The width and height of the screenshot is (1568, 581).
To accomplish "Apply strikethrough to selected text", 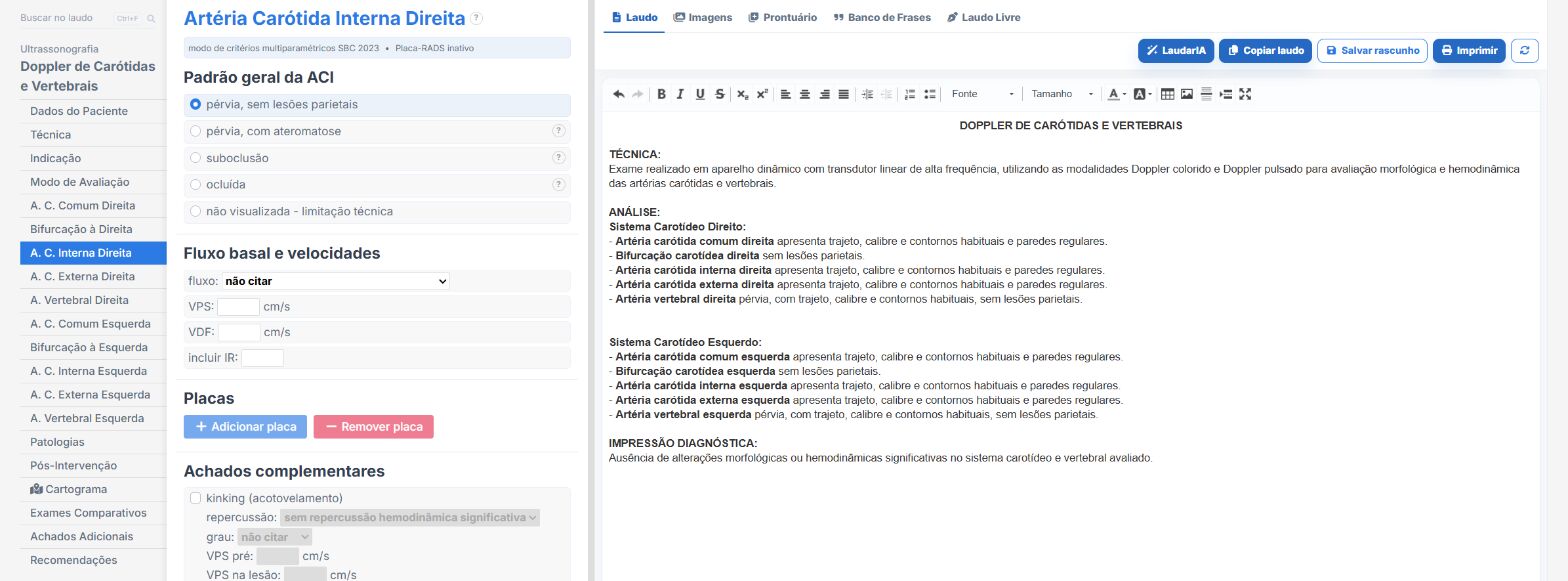I will coord(720,94).
